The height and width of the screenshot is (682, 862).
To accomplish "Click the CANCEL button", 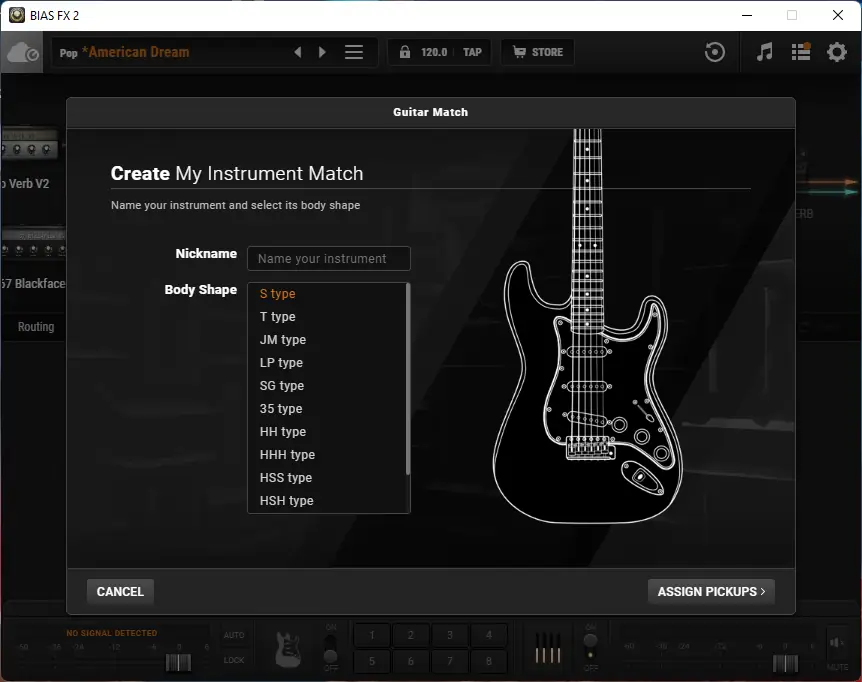I will 120,591.
